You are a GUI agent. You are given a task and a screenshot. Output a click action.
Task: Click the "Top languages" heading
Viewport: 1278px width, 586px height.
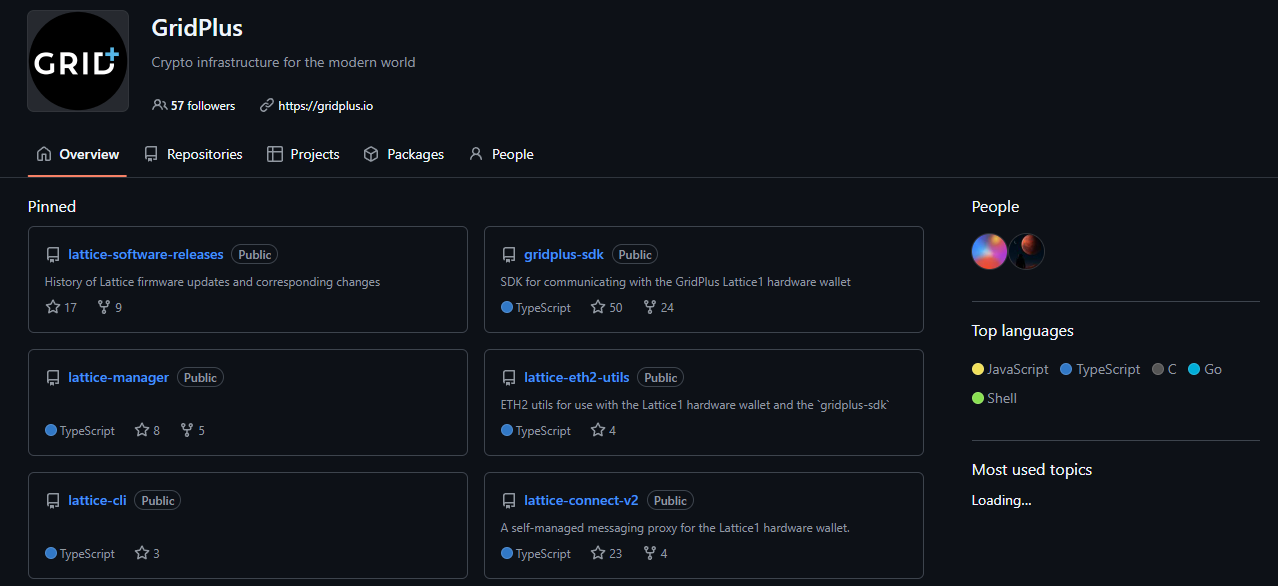coord(1023,331)
